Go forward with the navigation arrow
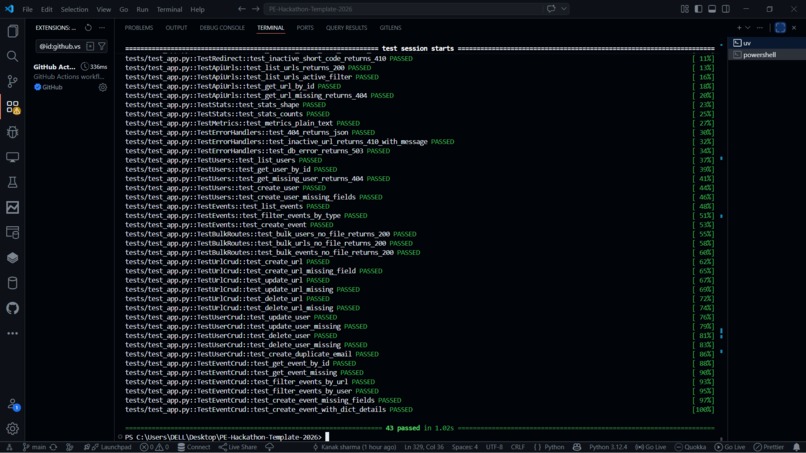This screenshot has height=453, width=806. point(255,9)
